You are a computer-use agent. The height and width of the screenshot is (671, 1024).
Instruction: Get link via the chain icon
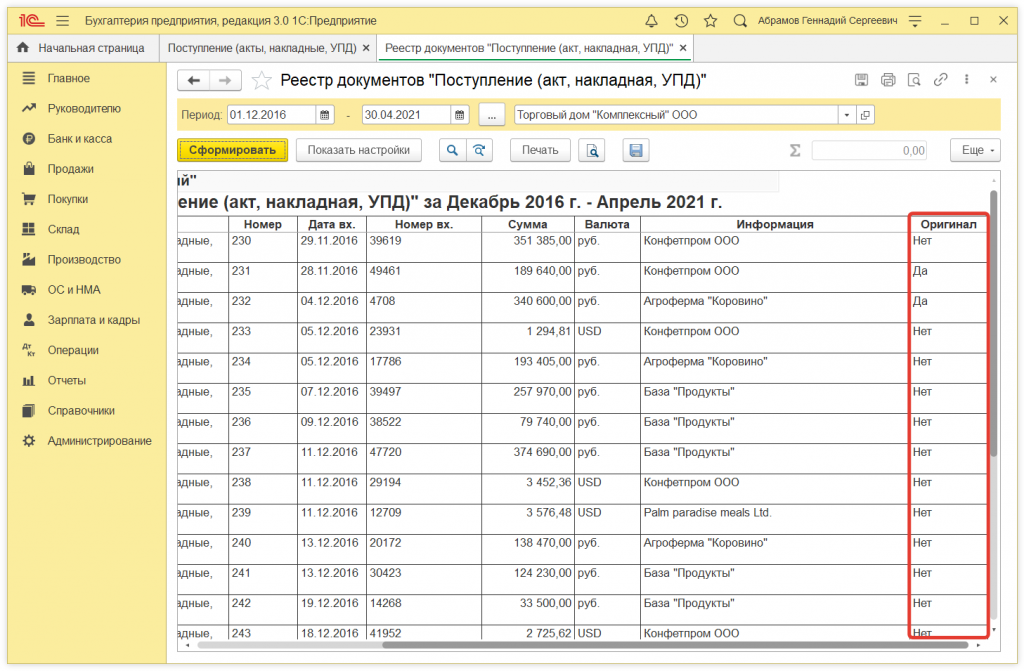940,80
